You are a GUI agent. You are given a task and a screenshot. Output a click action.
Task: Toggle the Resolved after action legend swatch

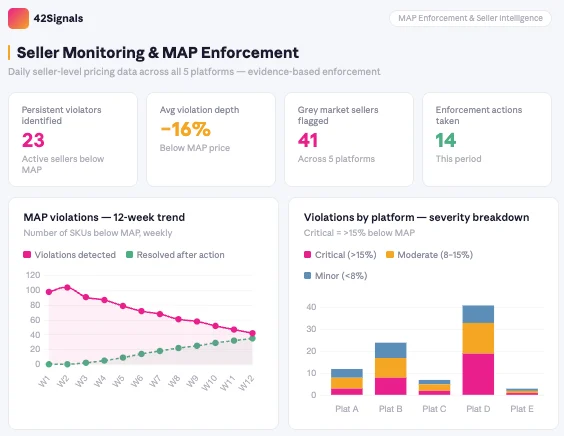point(129,255)
